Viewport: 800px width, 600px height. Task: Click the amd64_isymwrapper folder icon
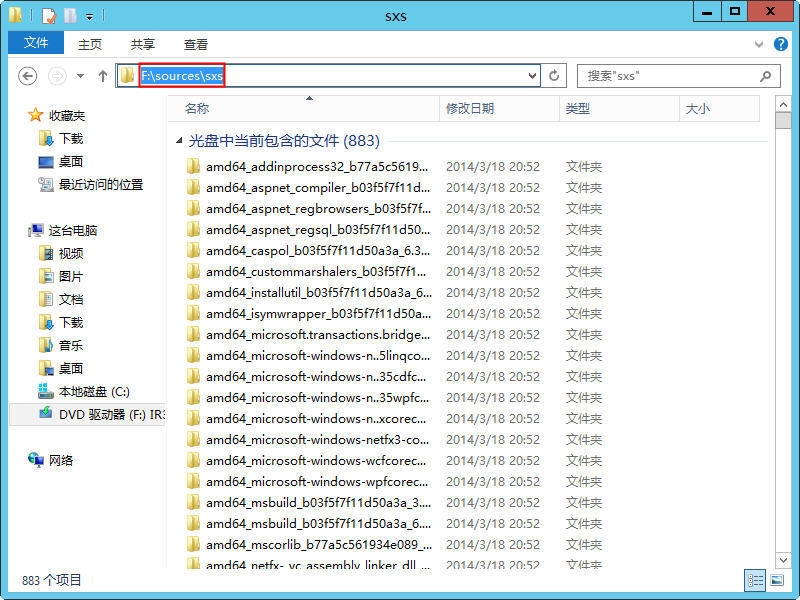(x=193, y=313)
